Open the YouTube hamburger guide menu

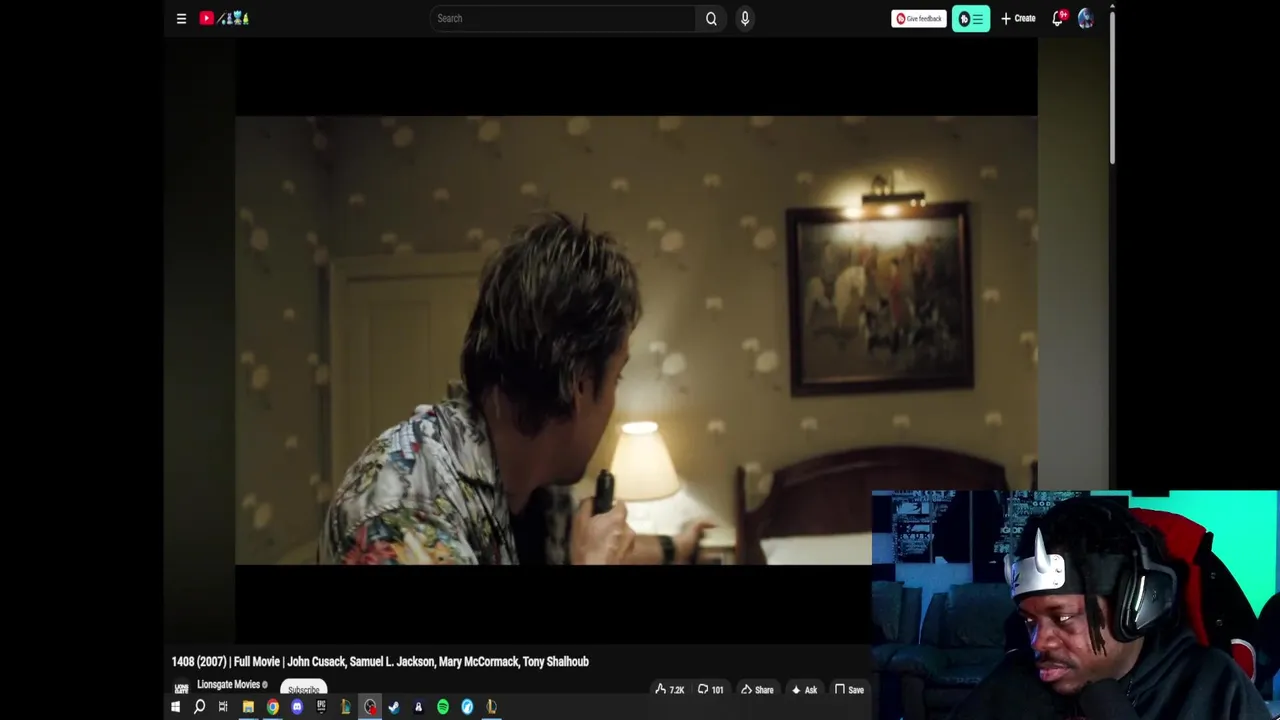[x=181, y=18]
